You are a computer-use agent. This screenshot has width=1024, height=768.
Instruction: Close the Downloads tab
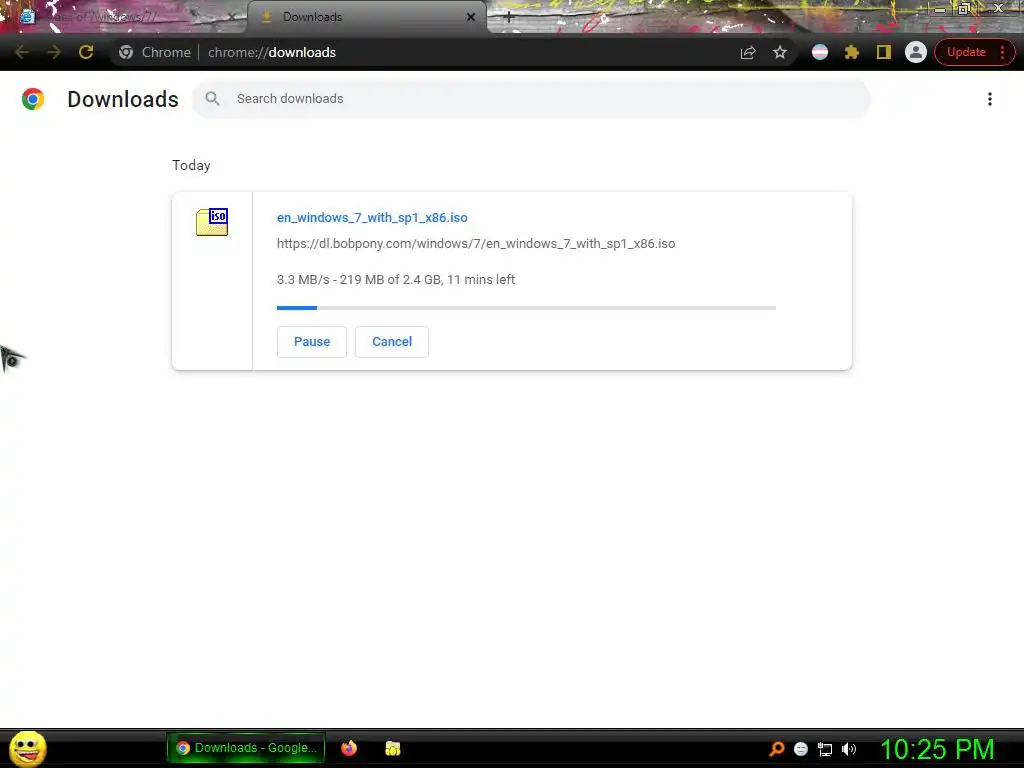coord(471,18)
